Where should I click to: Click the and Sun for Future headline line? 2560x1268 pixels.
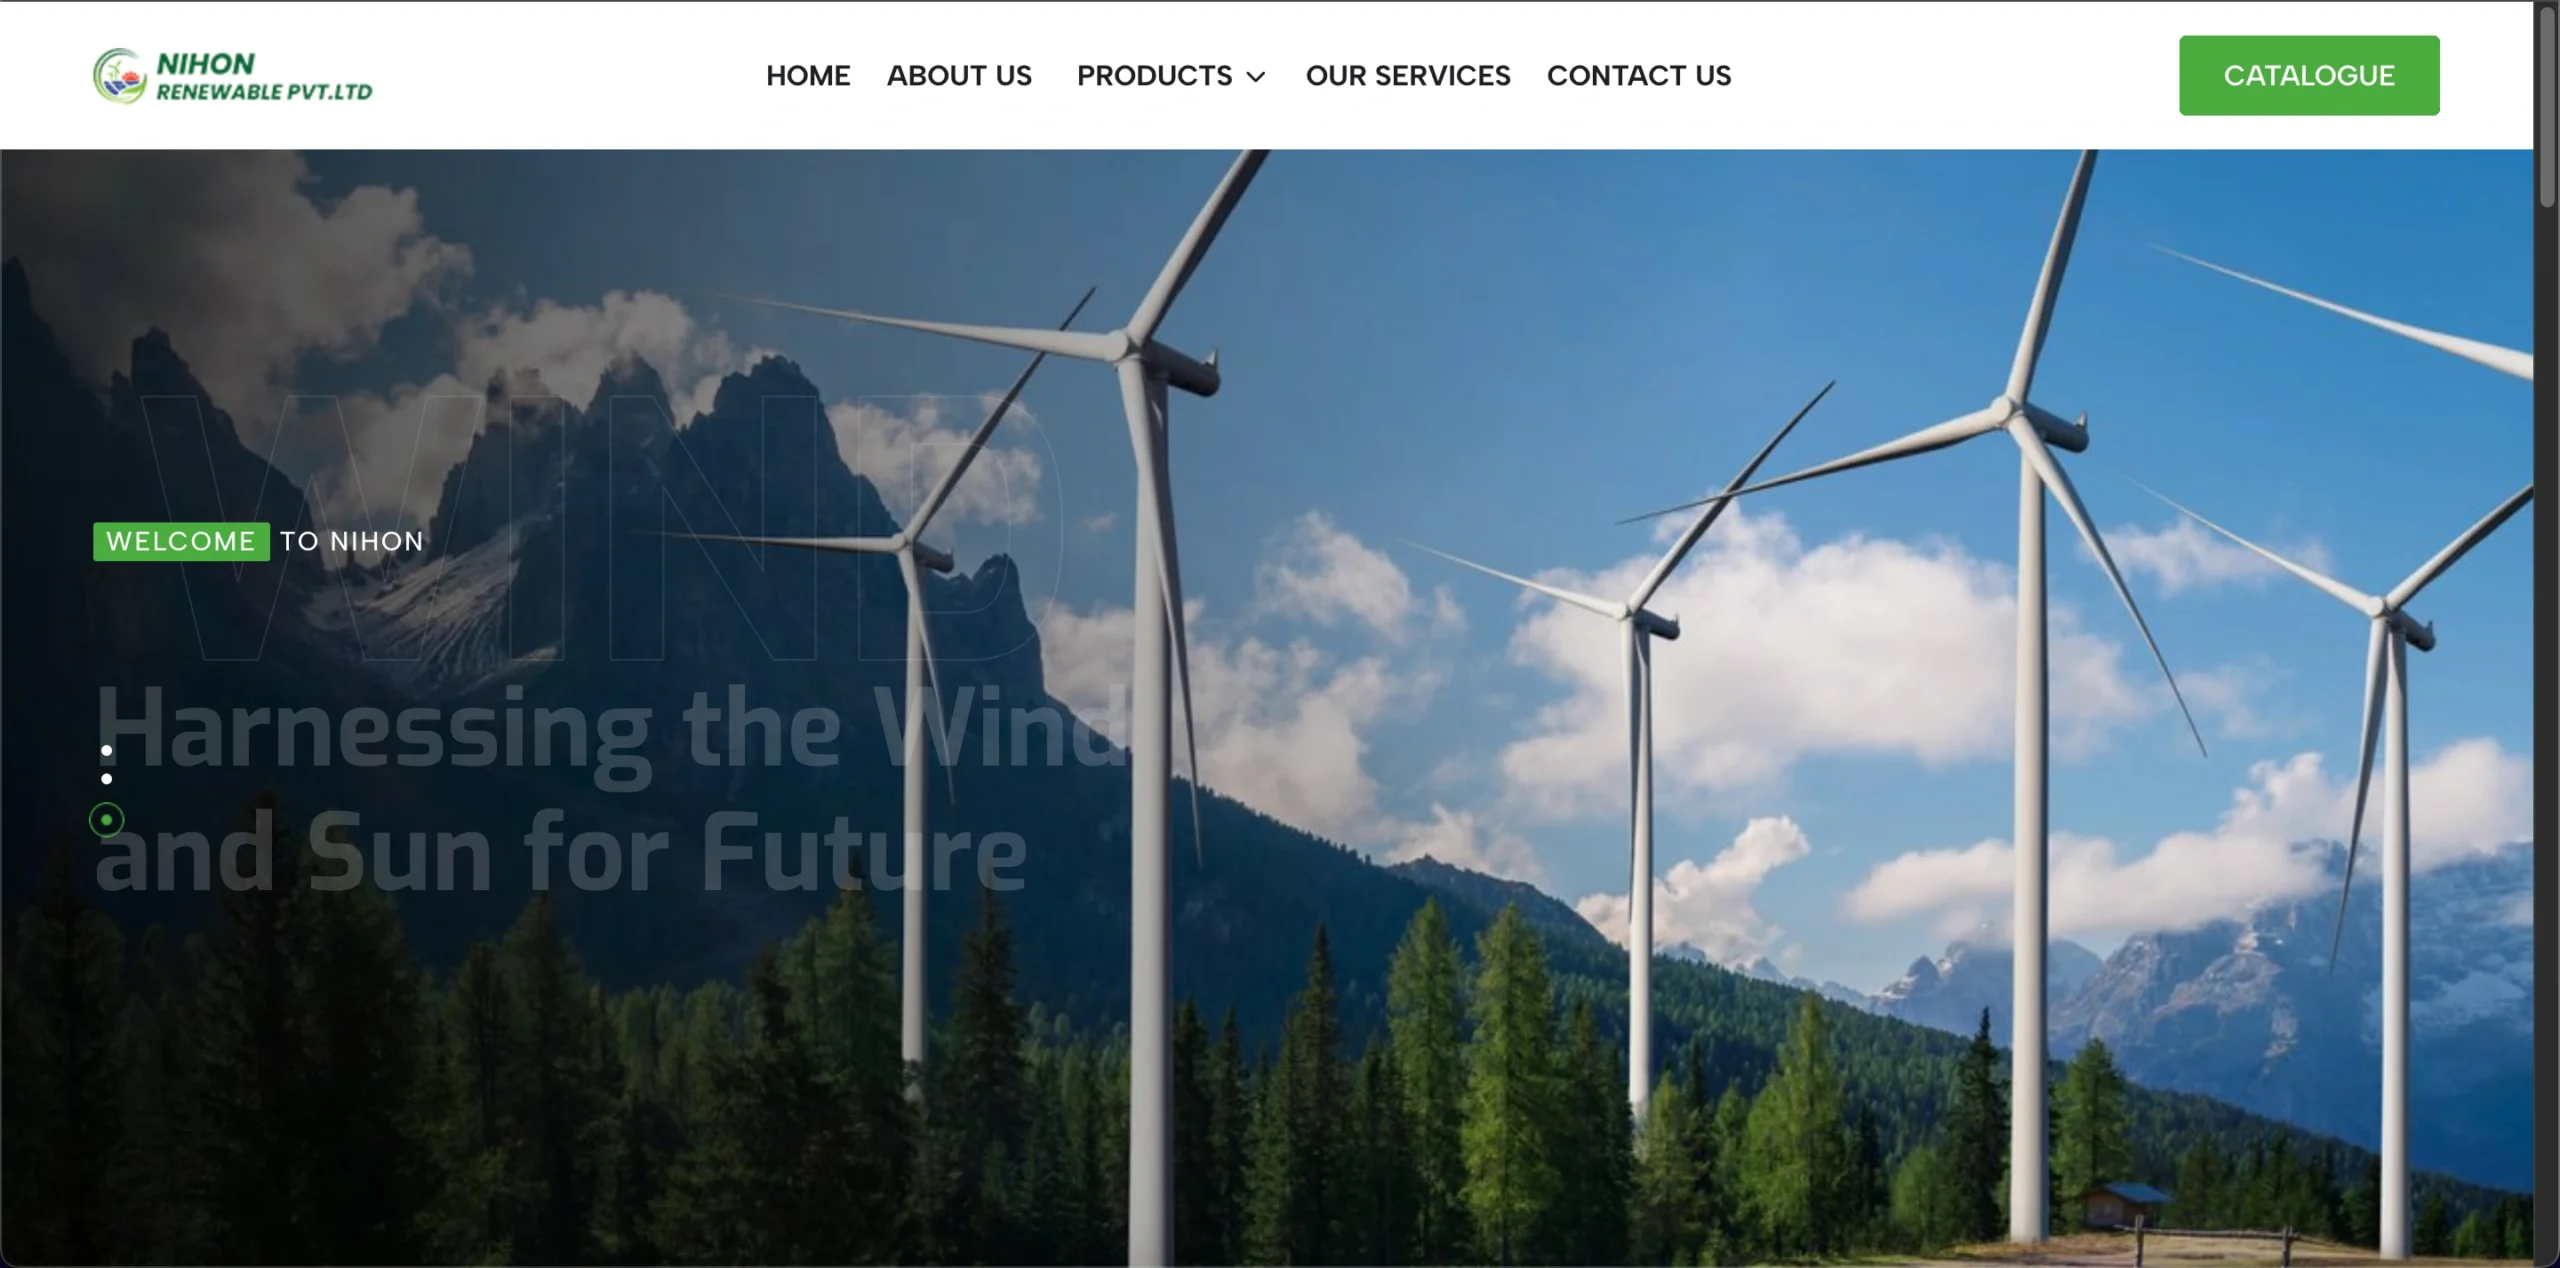point(561,852)
